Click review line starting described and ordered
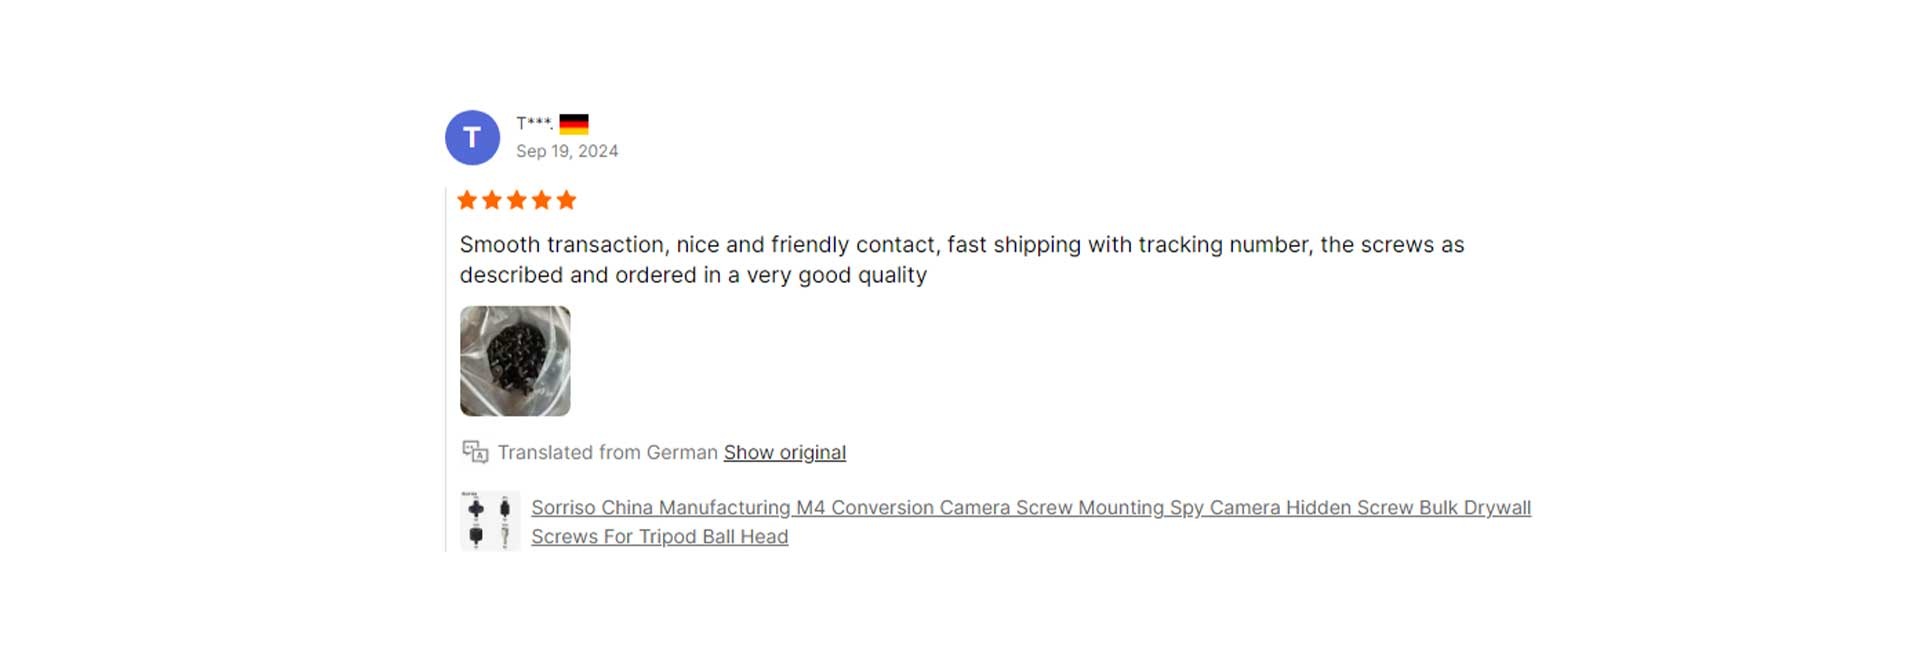Screen dimensions: 1920x649 point(693,275)
